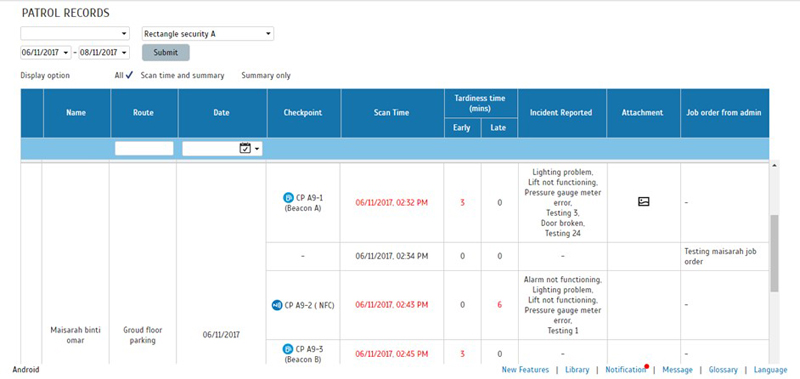Click the Name column header
Viewport: 800px width, 379px height.
click(x=76, y=113)
